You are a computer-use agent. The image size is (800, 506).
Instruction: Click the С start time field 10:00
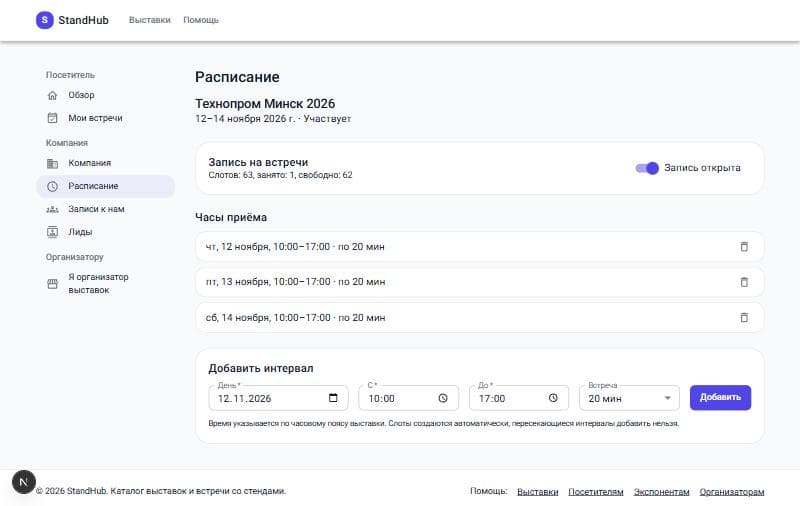click(409, 398)
